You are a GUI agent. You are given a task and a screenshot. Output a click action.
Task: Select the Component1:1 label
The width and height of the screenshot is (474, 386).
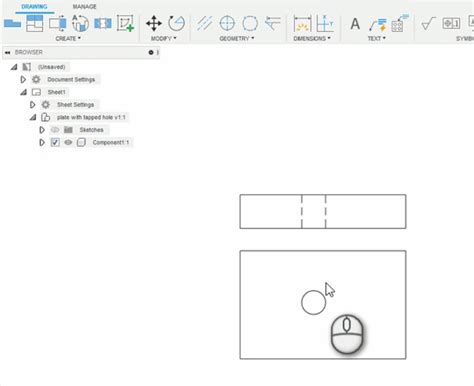tap(111, 142)
